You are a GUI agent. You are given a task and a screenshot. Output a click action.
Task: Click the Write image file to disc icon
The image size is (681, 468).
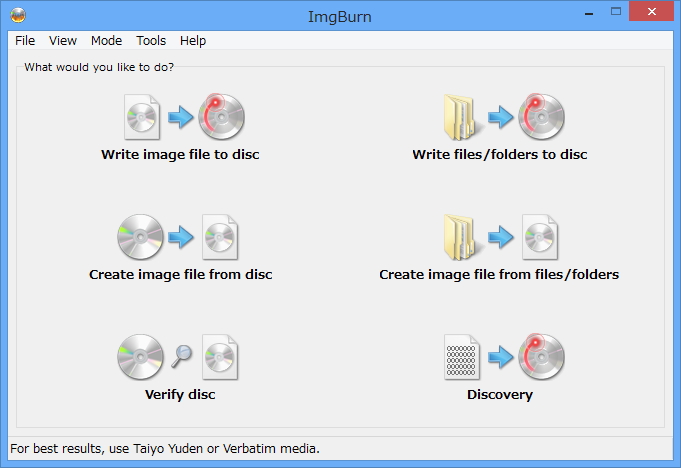(184, 116)
